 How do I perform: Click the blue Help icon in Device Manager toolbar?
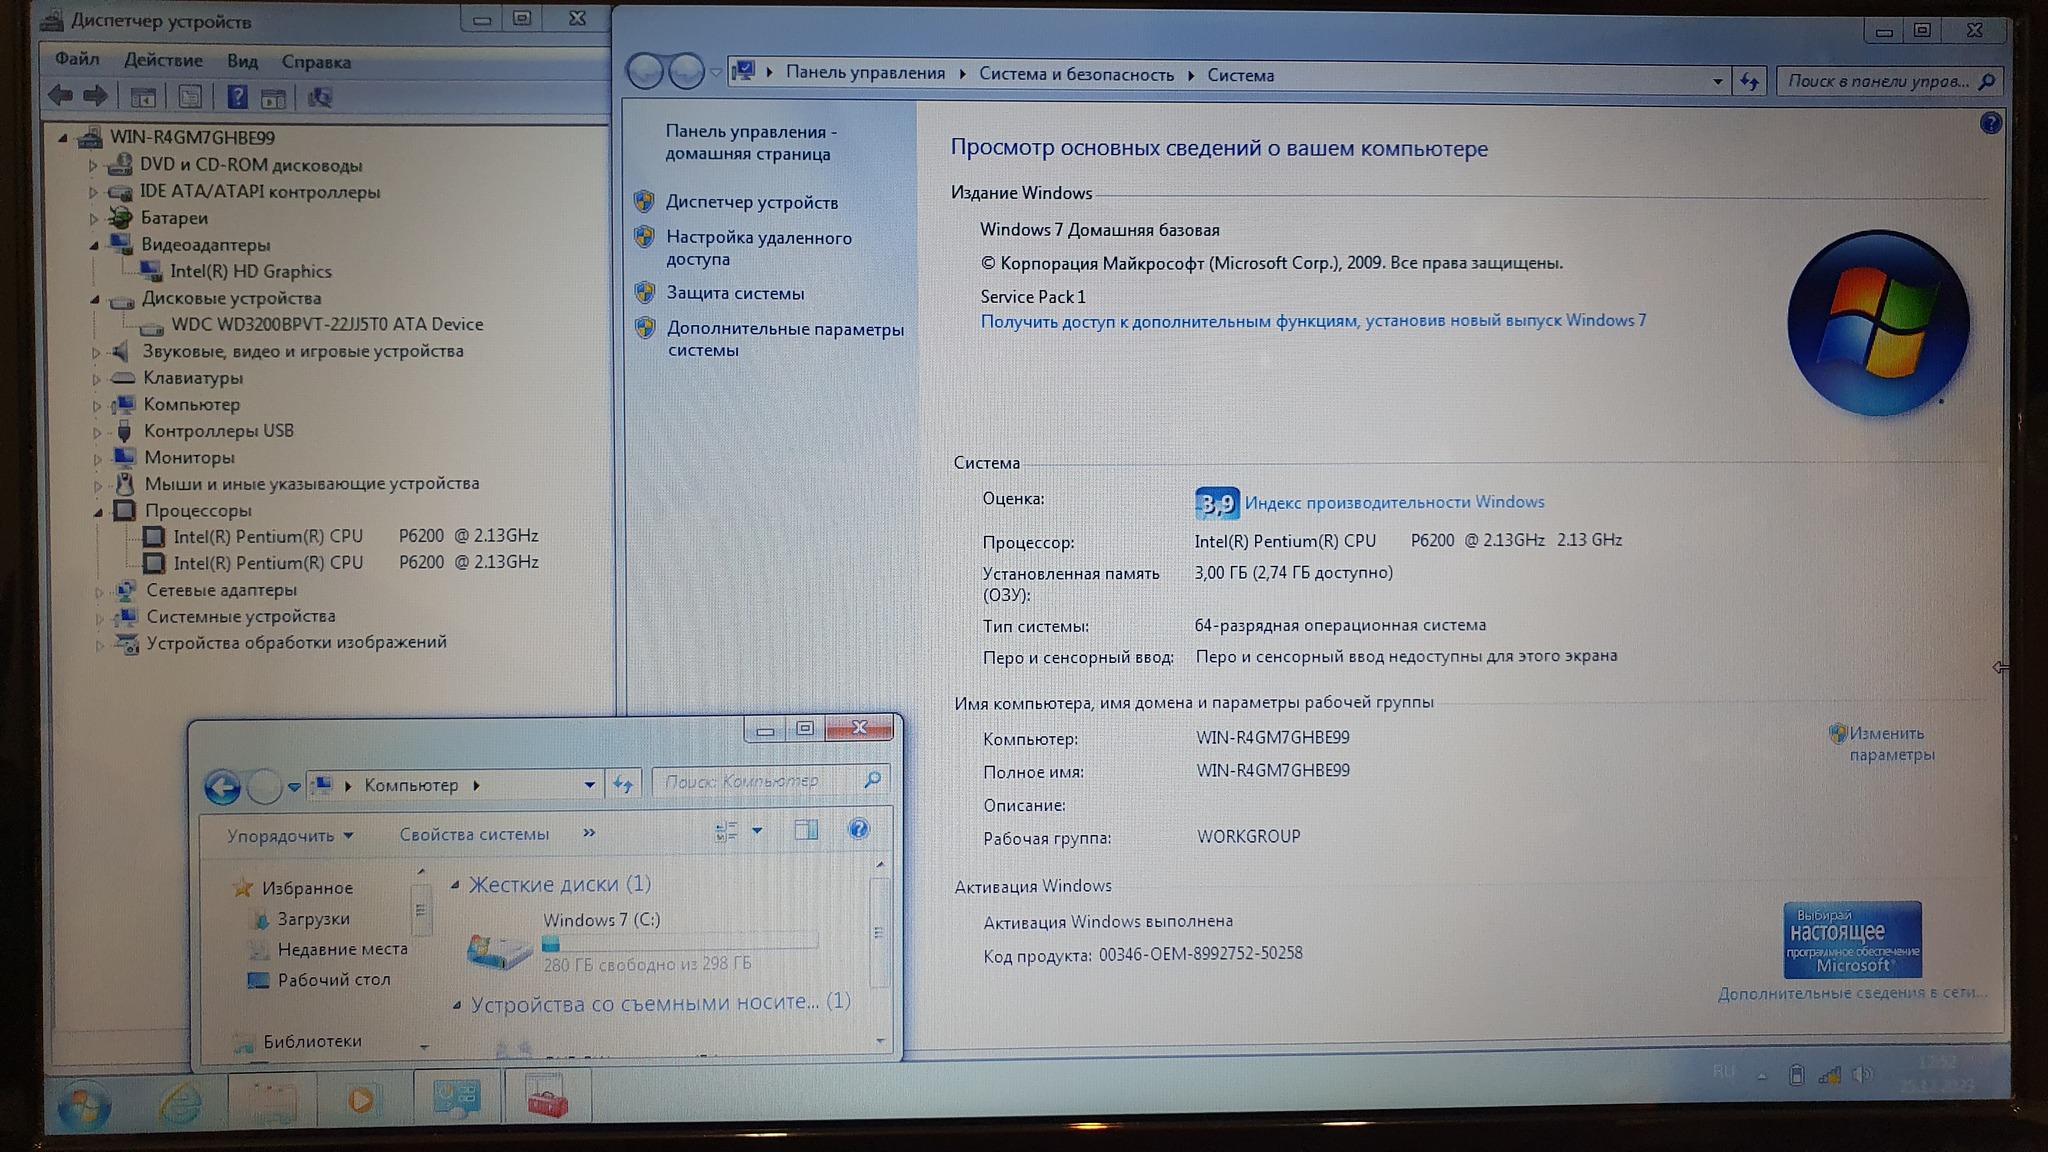click(x=237, y=97)
